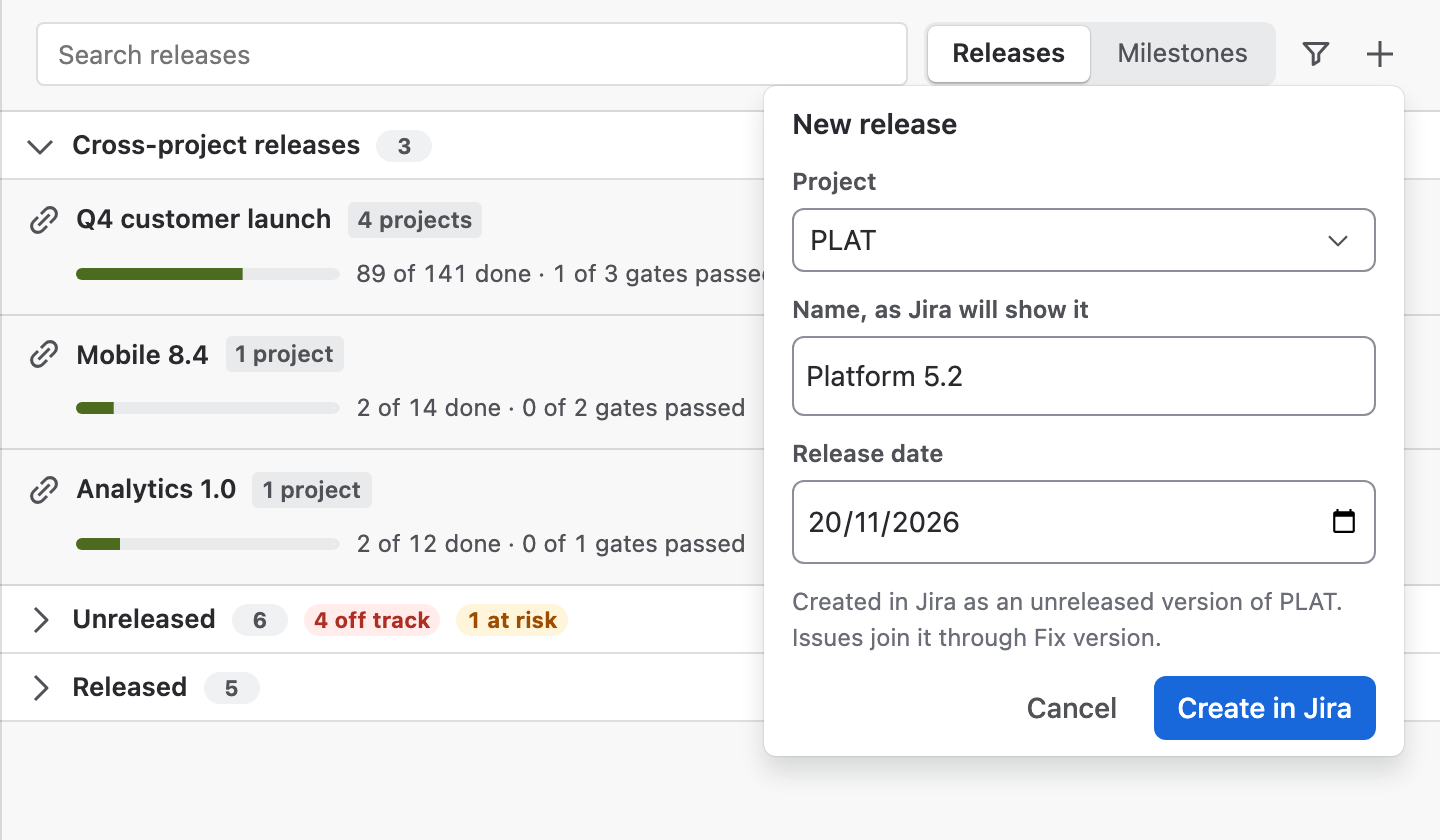1440x840 pixels.
Task: Click link icon beside Q4 customer launch
Action: coord(43,220)
